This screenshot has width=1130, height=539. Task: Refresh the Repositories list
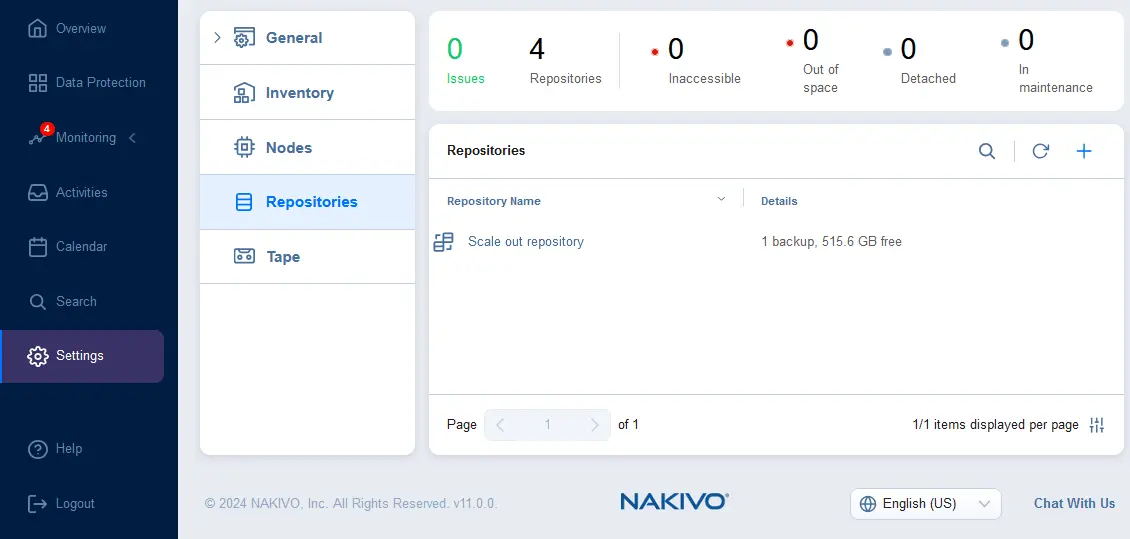pyautogui.click(x=1040, y=151)
